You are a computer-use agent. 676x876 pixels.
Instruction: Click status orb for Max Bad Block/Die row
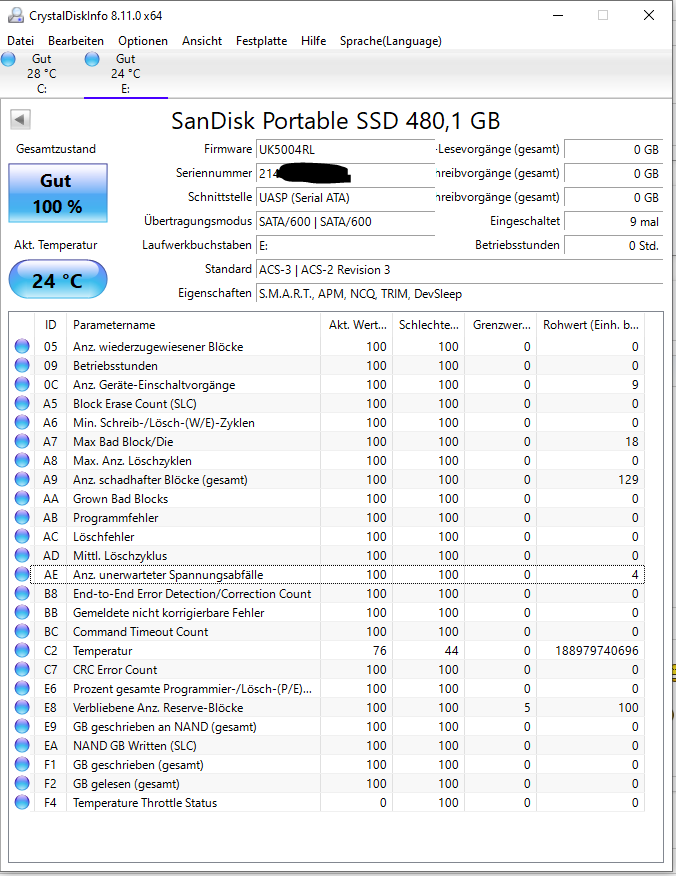coord(22,441)
